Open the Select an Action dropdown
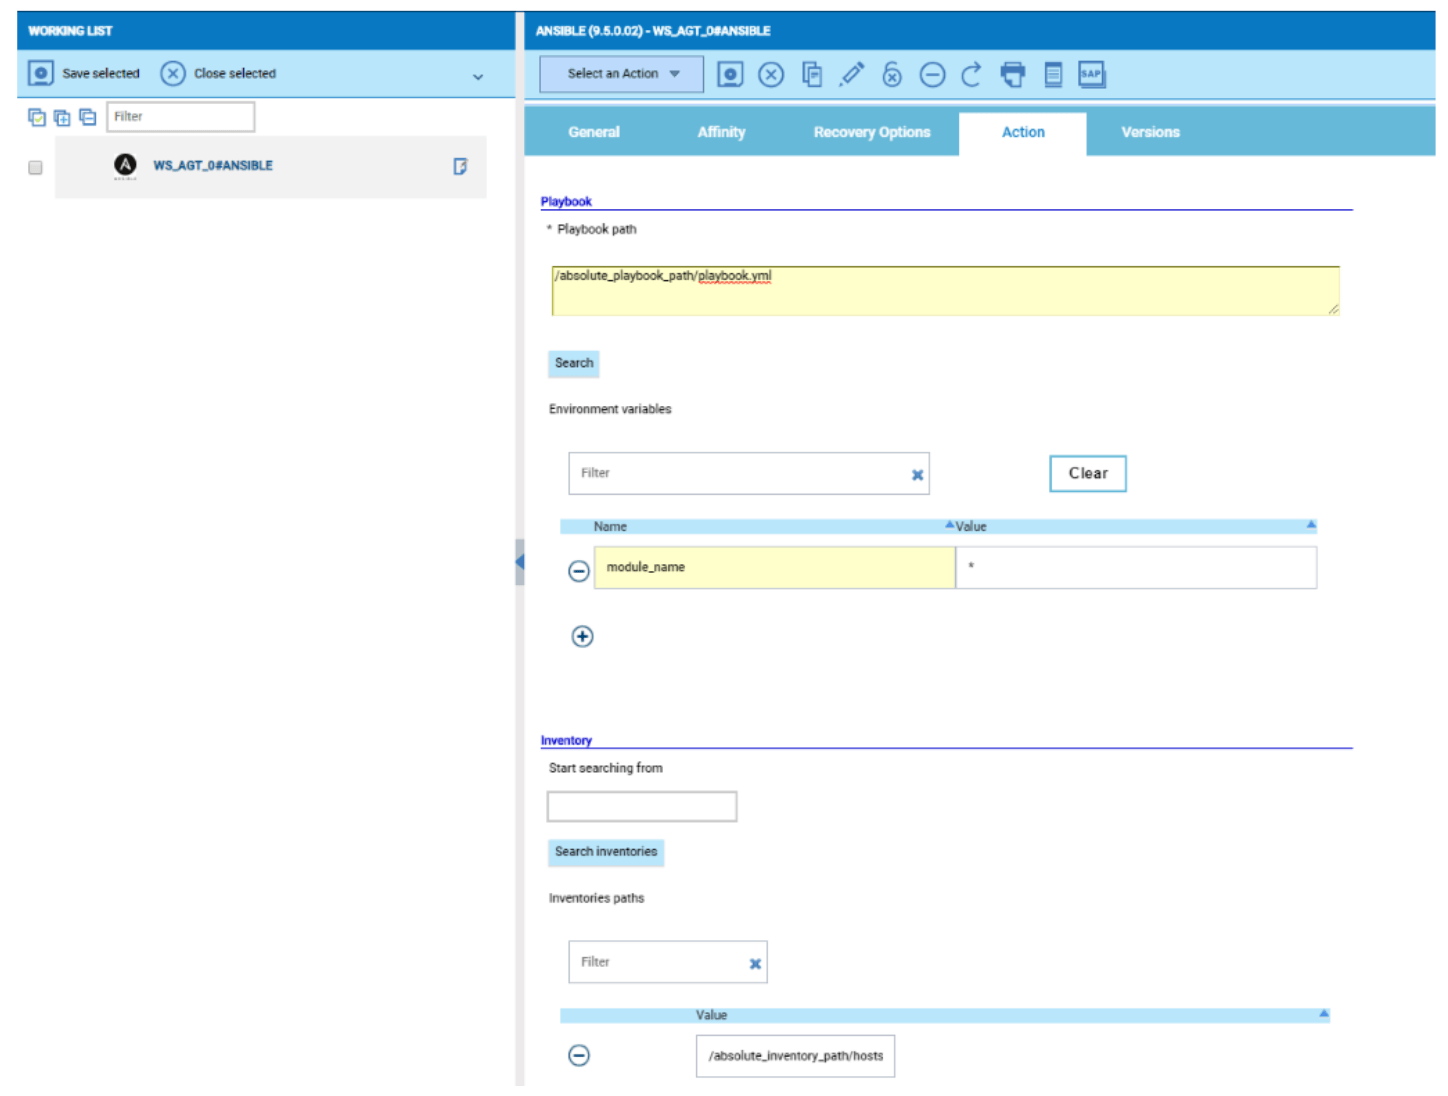Viewport: 1448px width, 1096px height. [x=621, y=74]
